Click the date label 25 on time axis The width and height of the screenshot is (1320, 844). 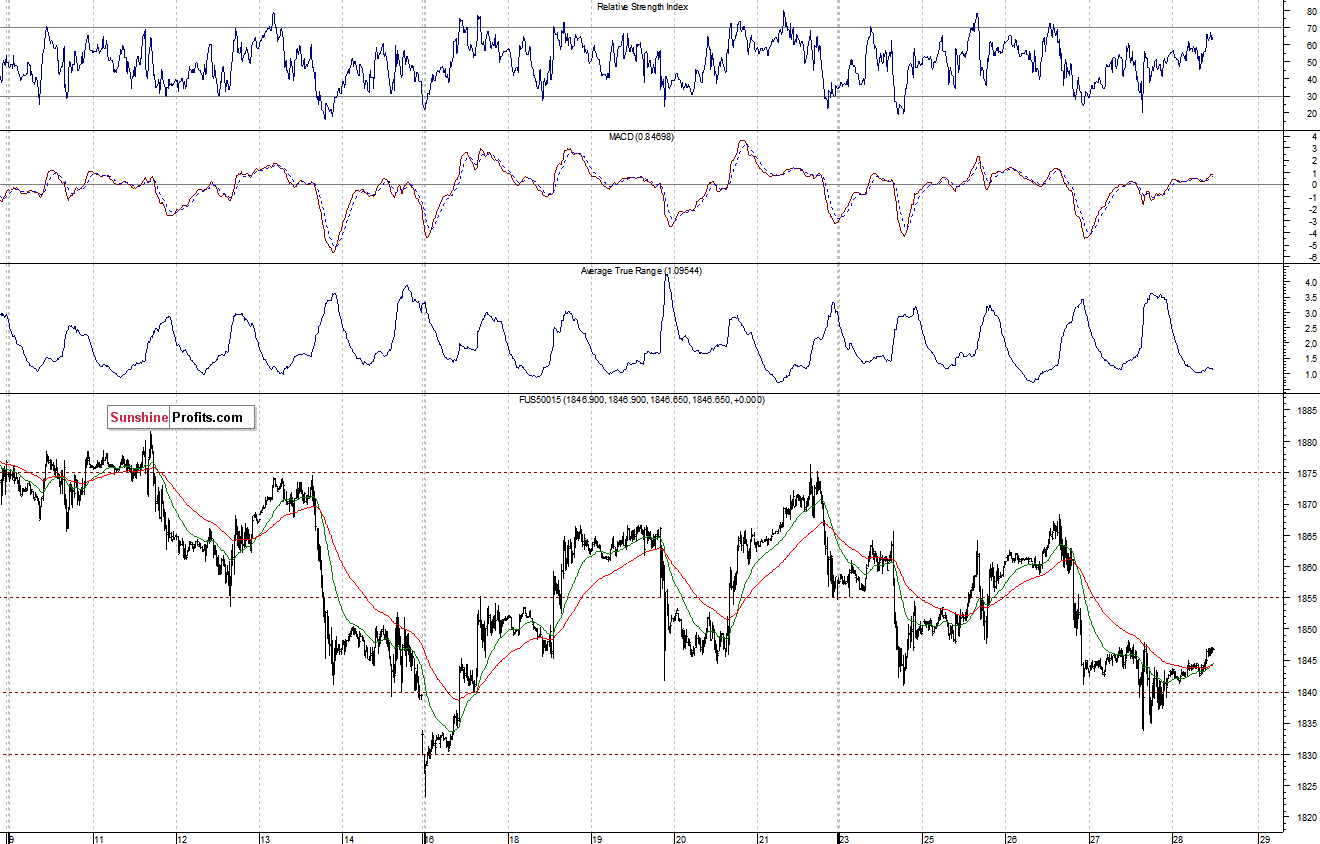[929, 838]
